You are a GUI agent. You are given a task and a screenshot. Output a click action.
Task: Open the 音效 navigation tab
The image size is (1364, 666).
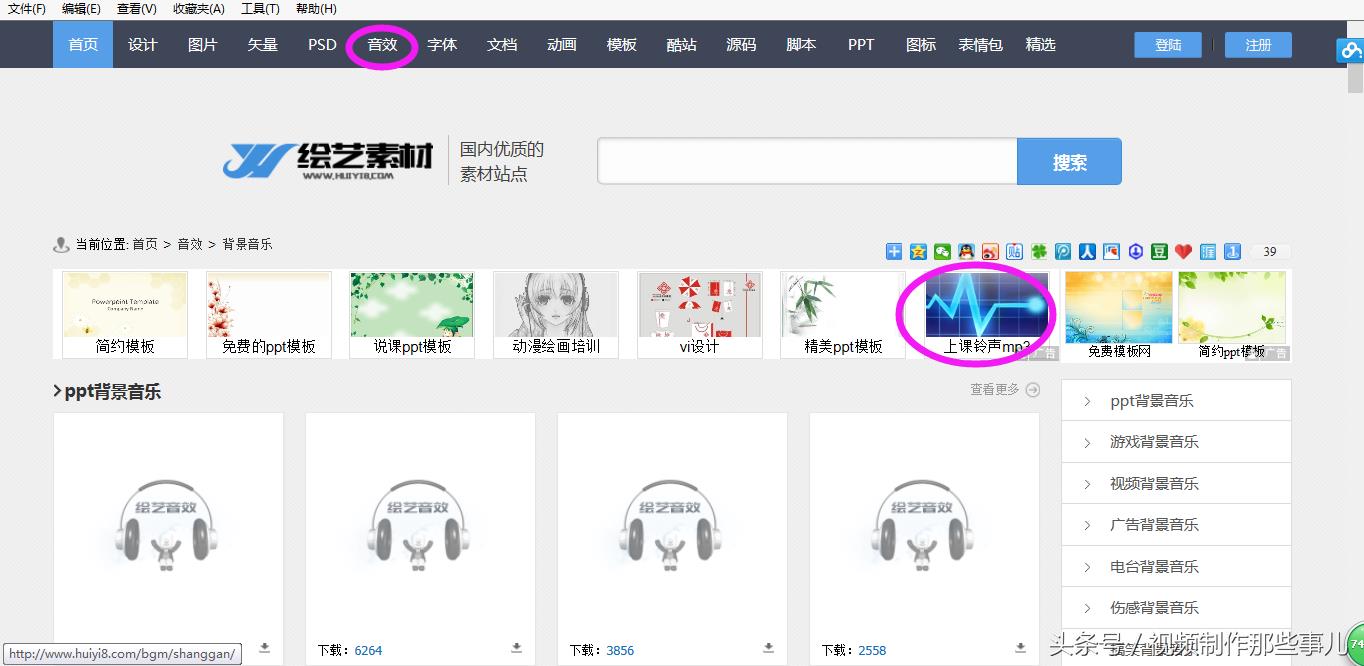coord(382,45)
